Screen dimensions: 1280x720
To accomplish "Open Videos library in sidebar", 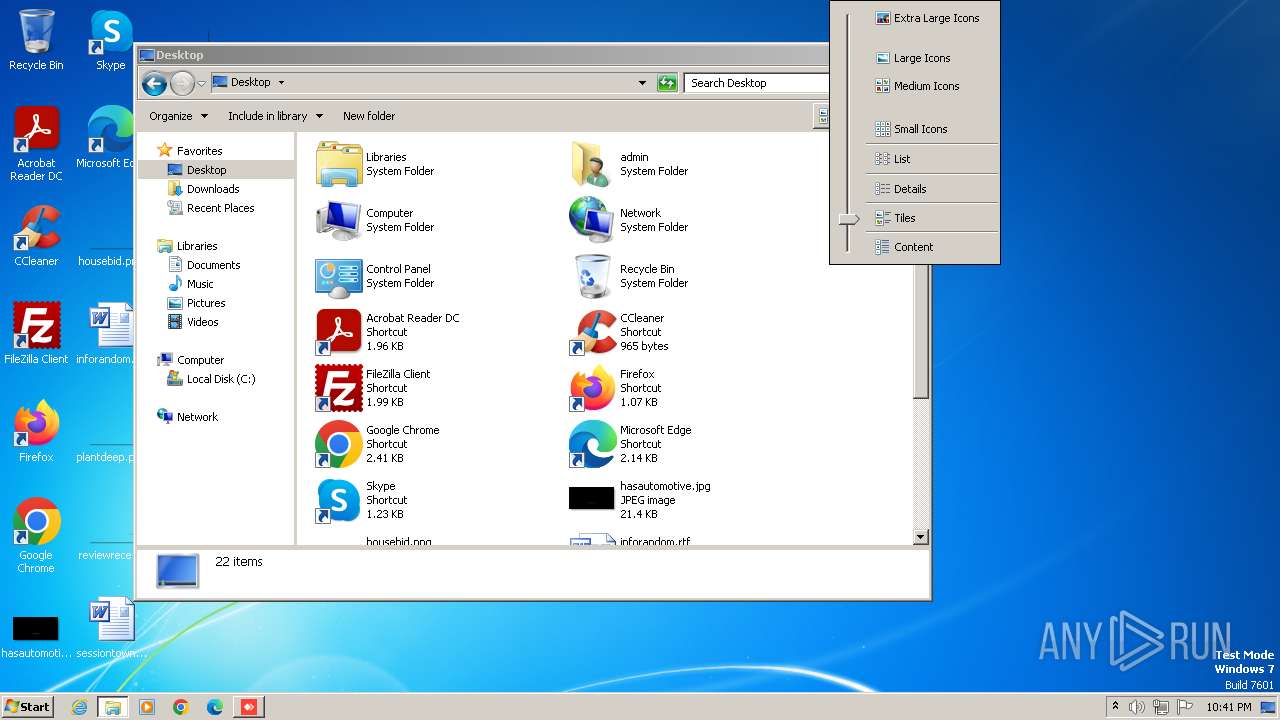I will click(x=202, y=322).
